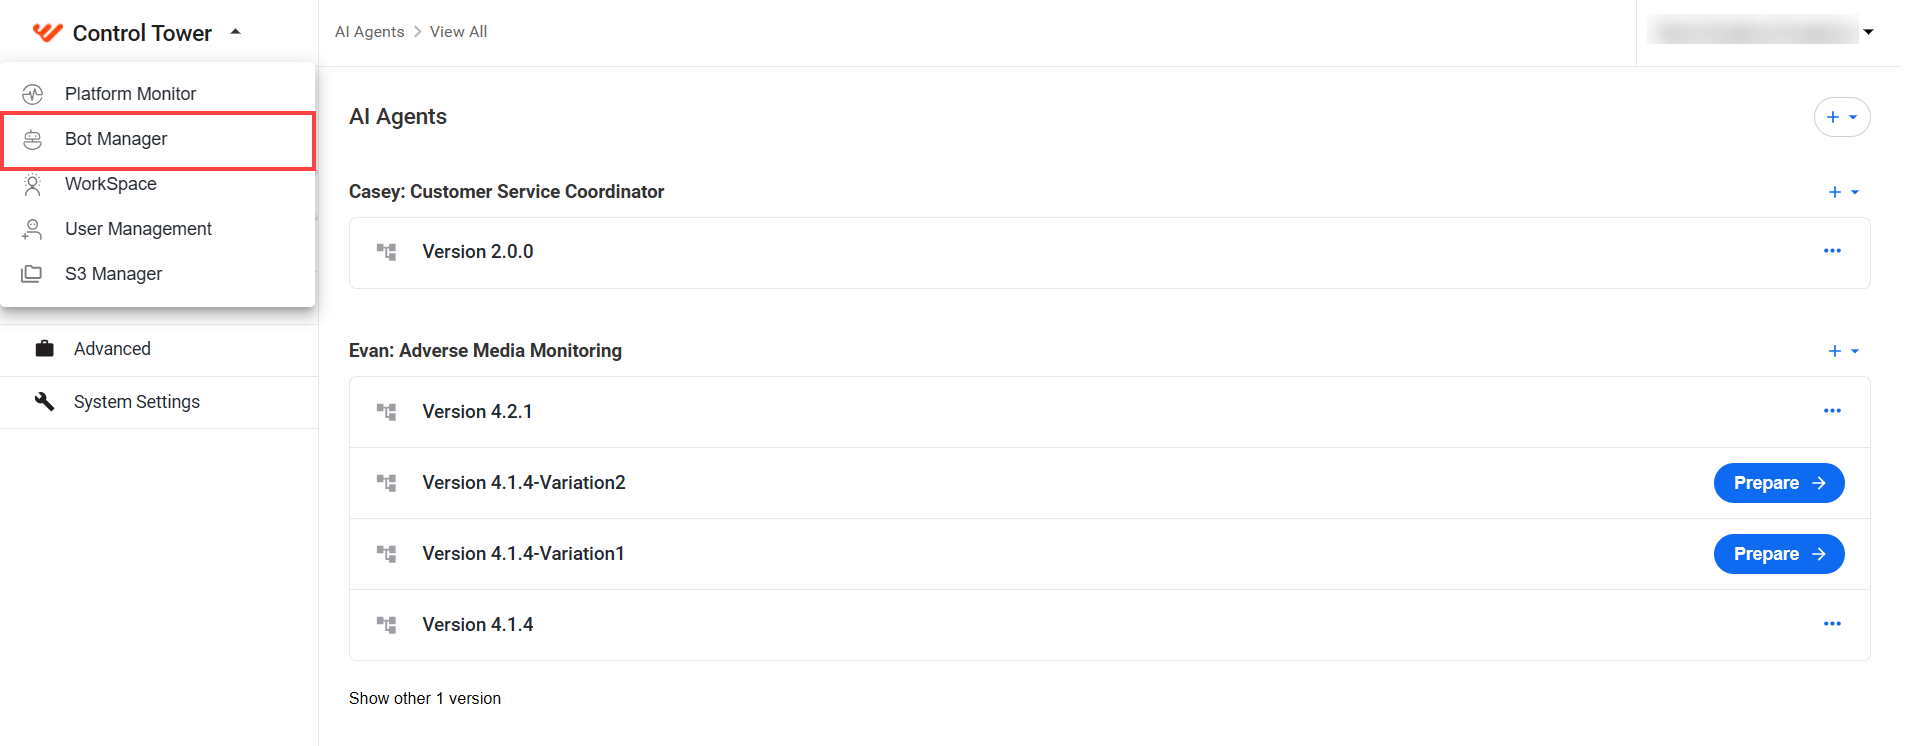The height and width of the screenshot is (746, 1920).
Task: Open more options for Version 4.2.1
Action: tap(1832, 411)
